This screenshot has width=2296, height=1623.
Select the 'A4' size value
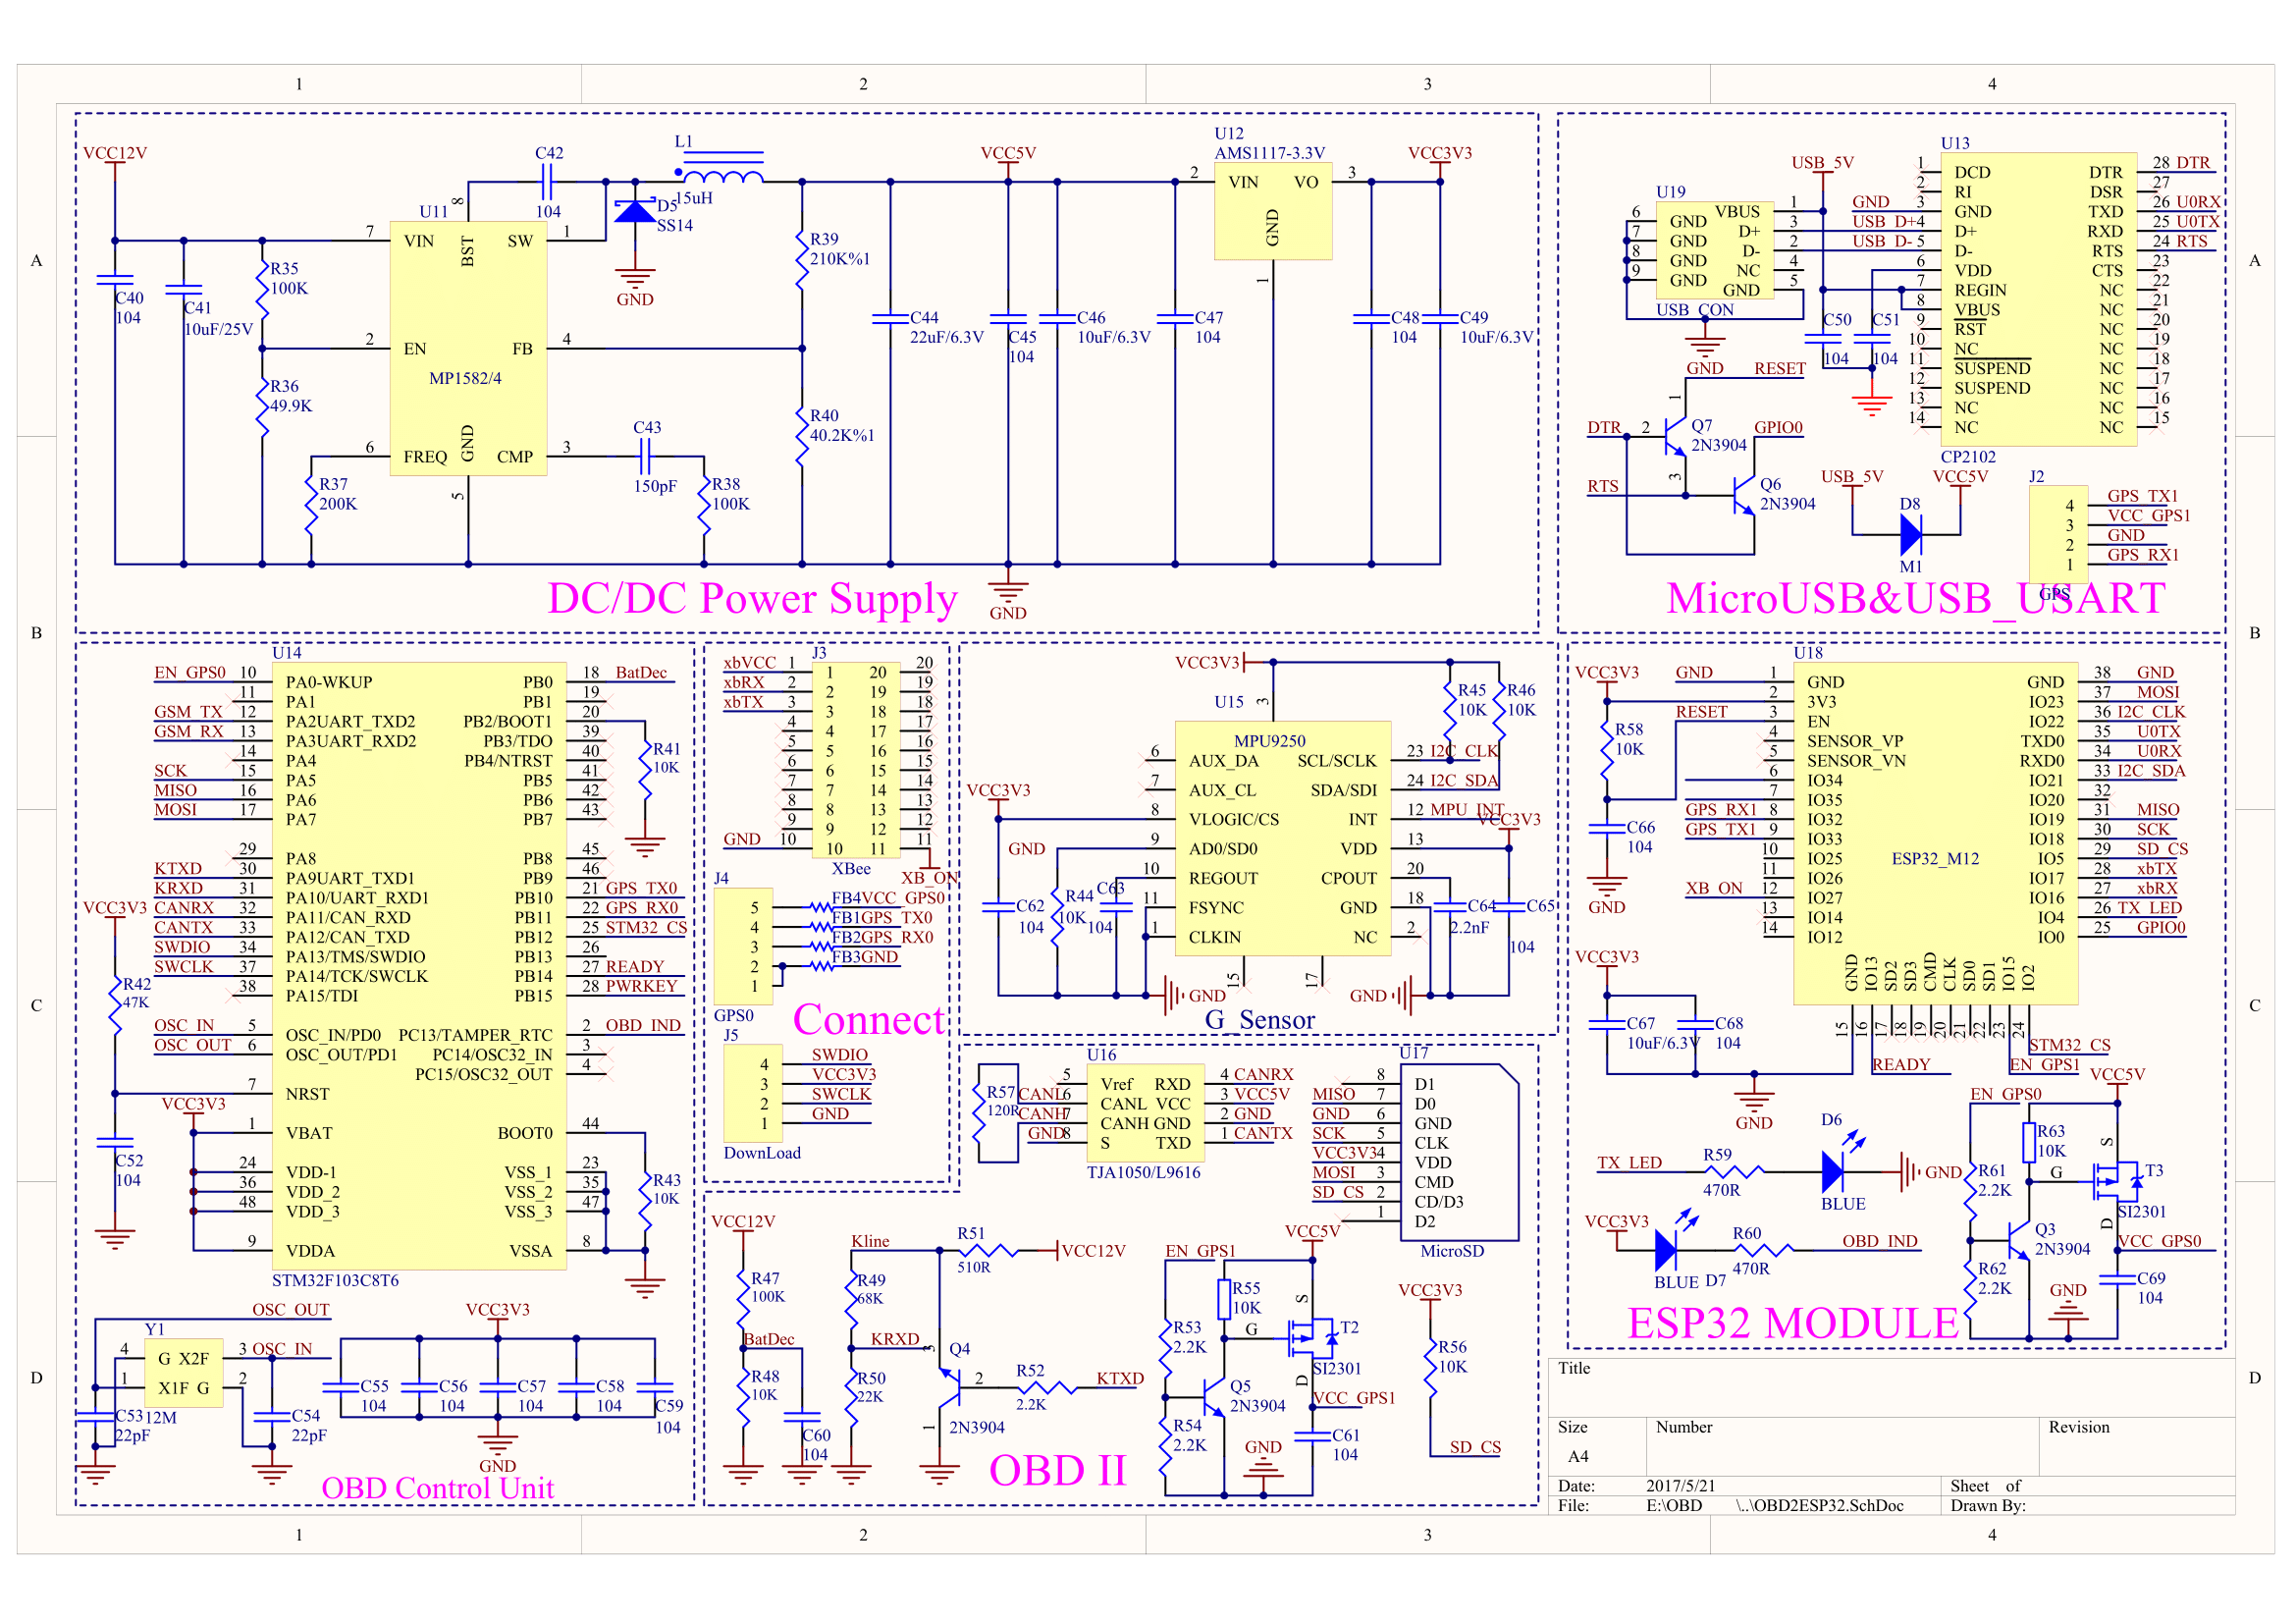pyautogui.click(x=1578, y=1456)
